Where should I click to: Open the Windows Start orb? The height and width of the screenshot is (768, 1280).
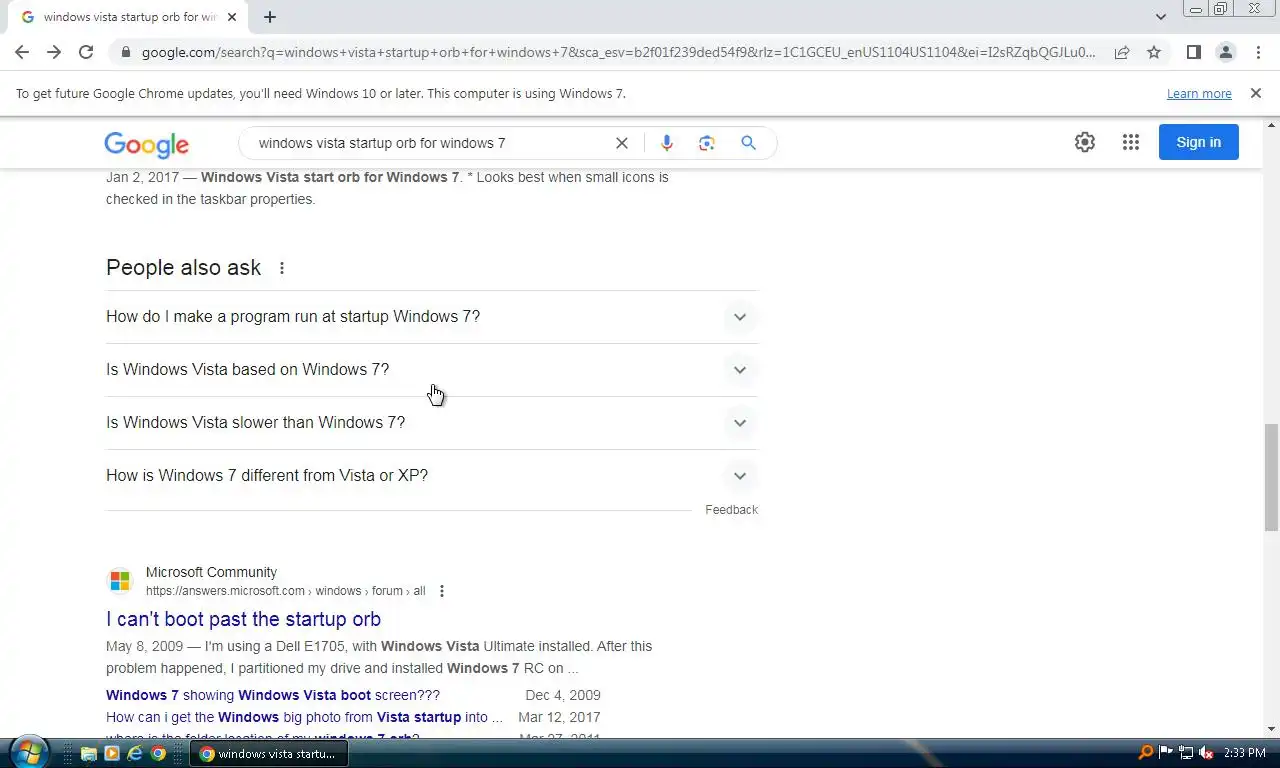pos(28,752)
